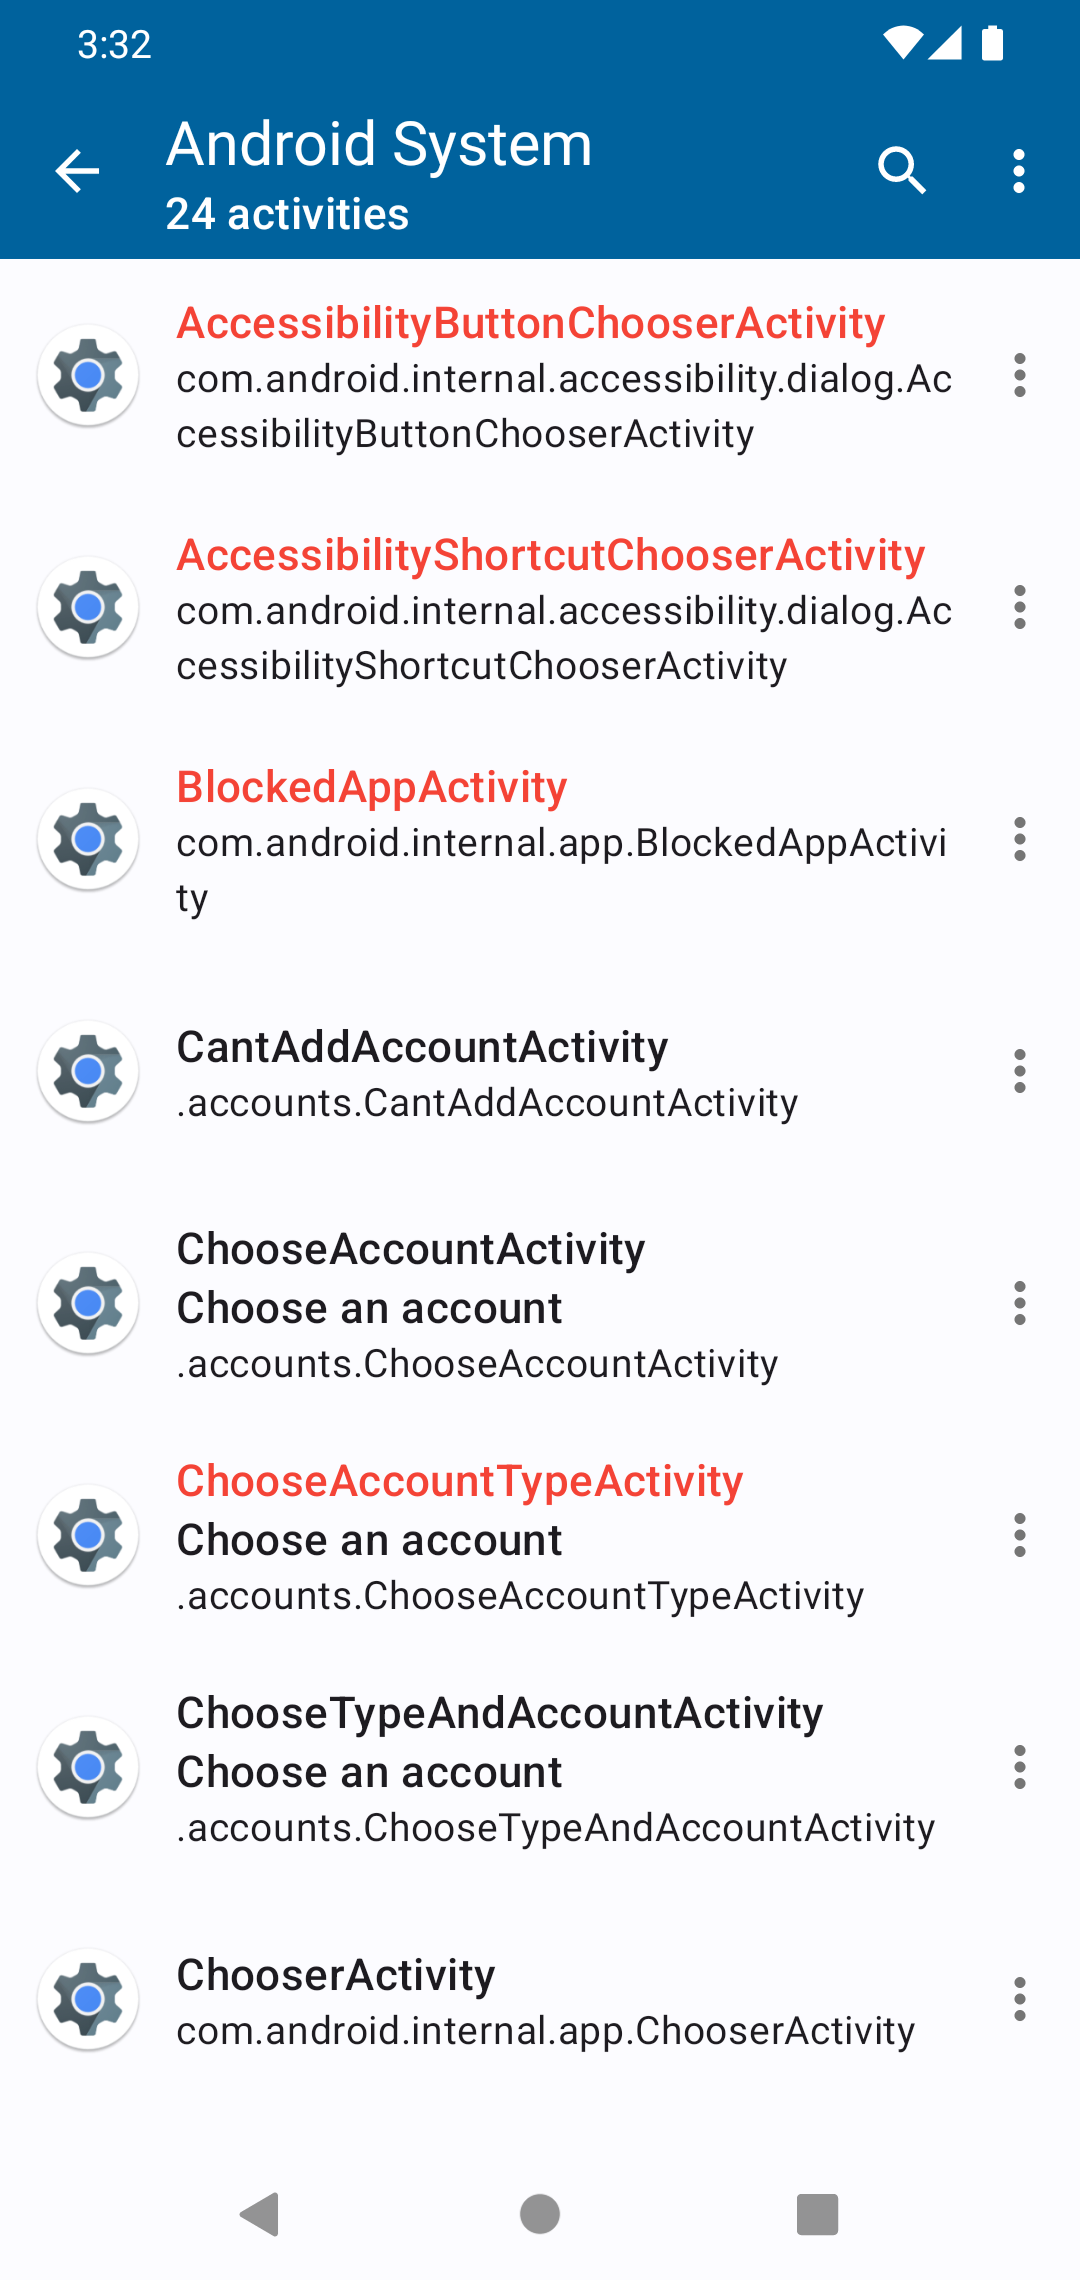Image resolution: width=1080 pixels, height=2280 pixels.
Task: Tap gear icon beside ChooseTypeAndAccountActivity
Action: pos(88,1768)
